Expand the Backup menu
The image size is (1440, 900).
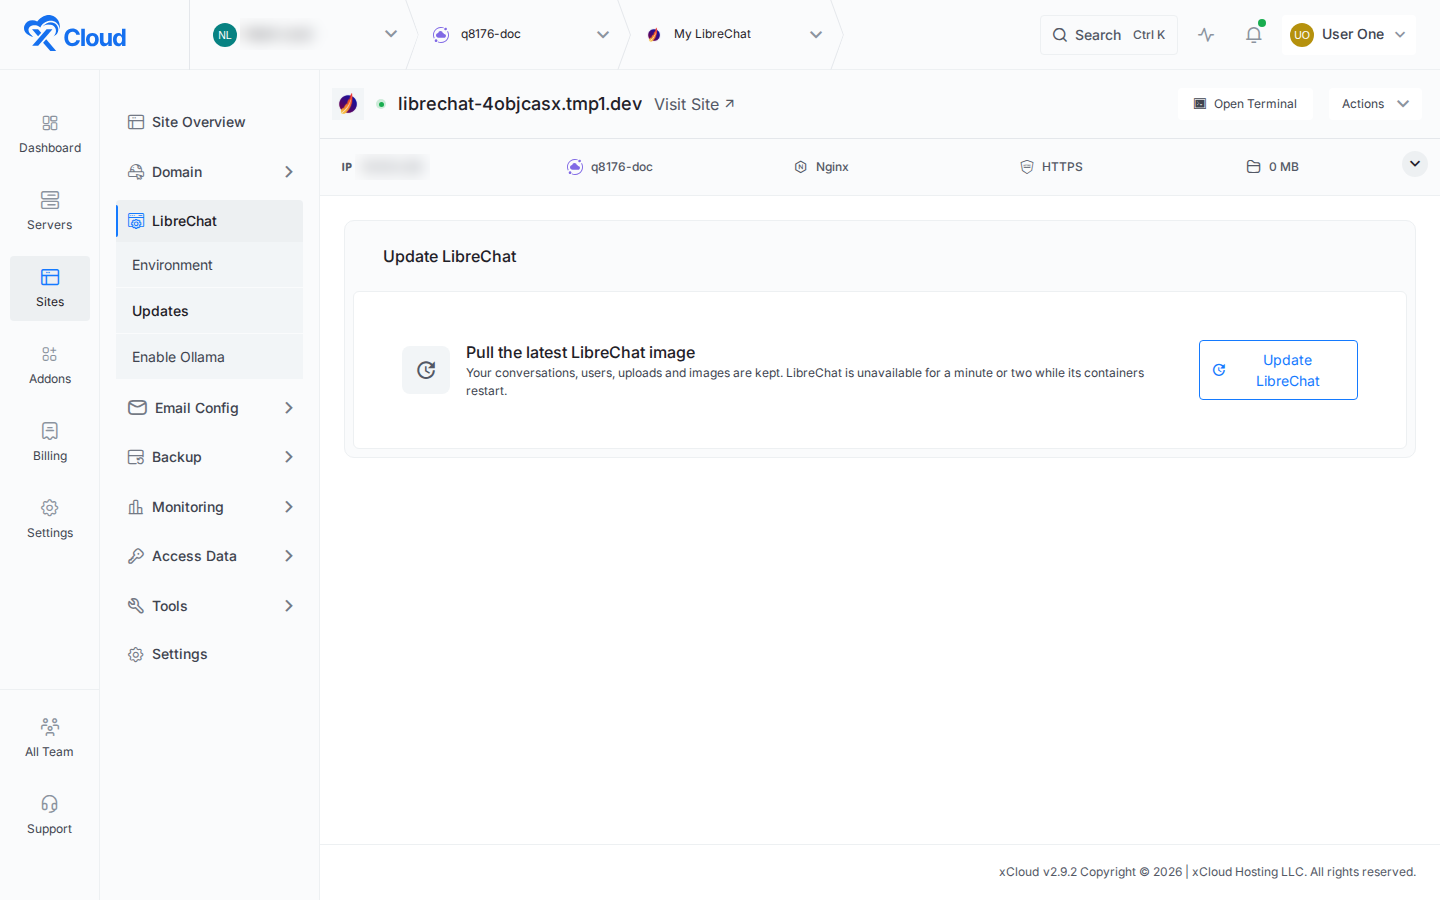[209, 457]
